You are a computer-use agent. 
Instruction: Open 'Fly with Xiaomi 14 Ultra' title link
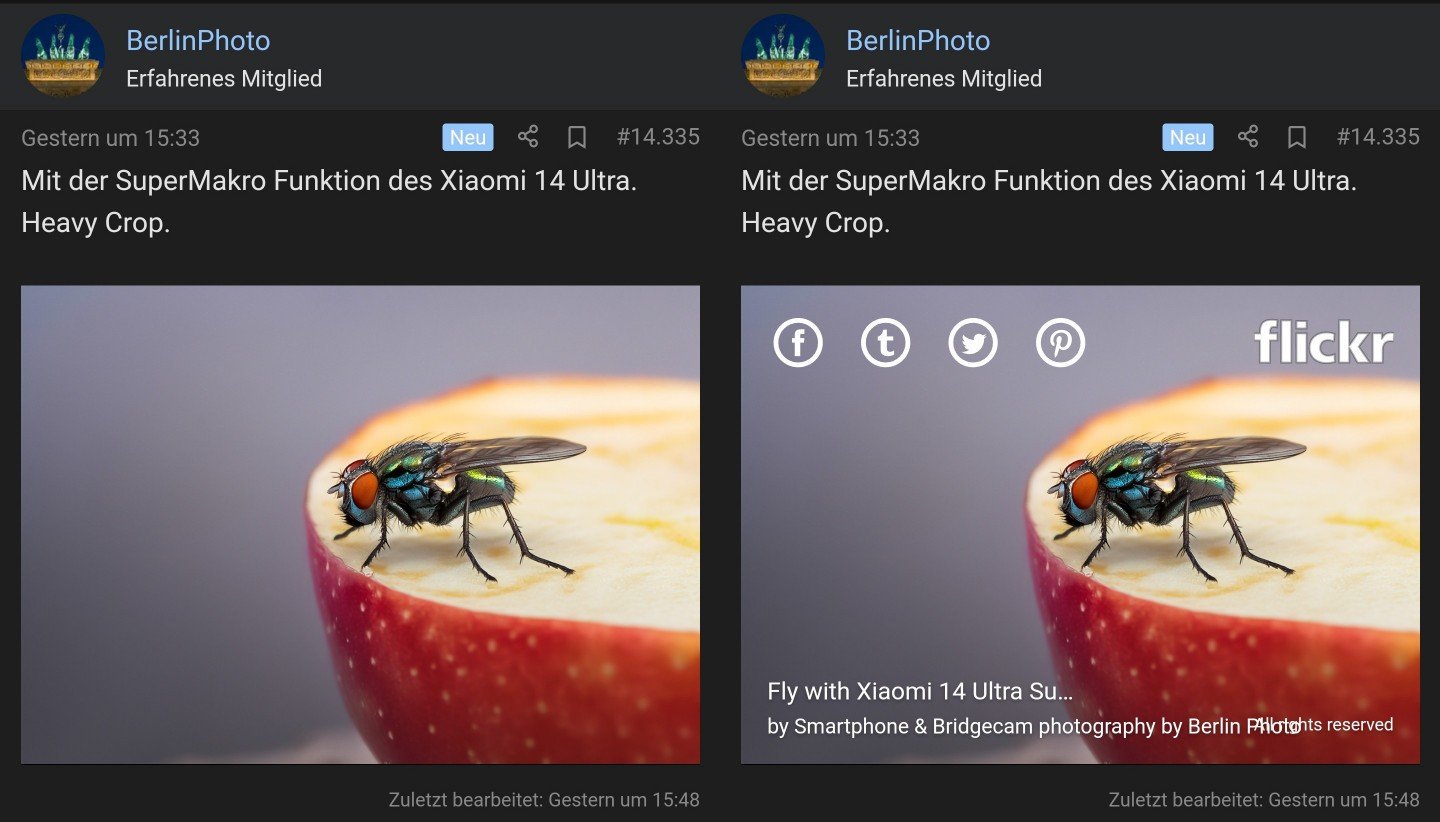pyautogui.click(x=919, y=691)
